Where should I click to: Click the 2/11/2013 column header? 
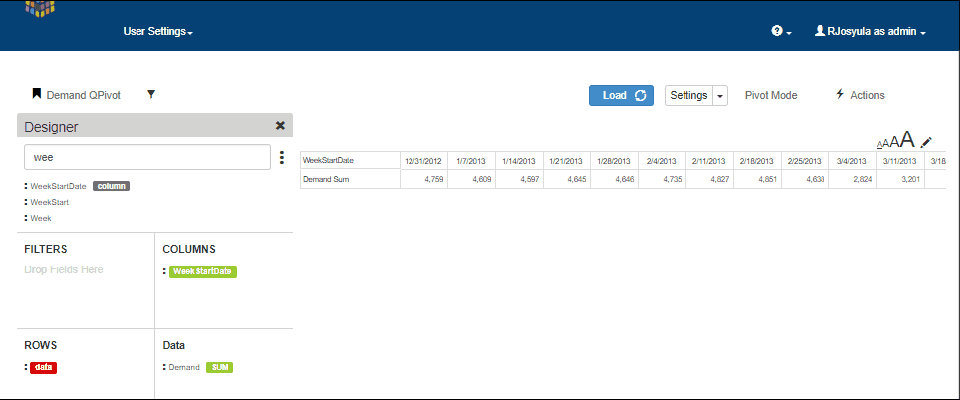710,161
